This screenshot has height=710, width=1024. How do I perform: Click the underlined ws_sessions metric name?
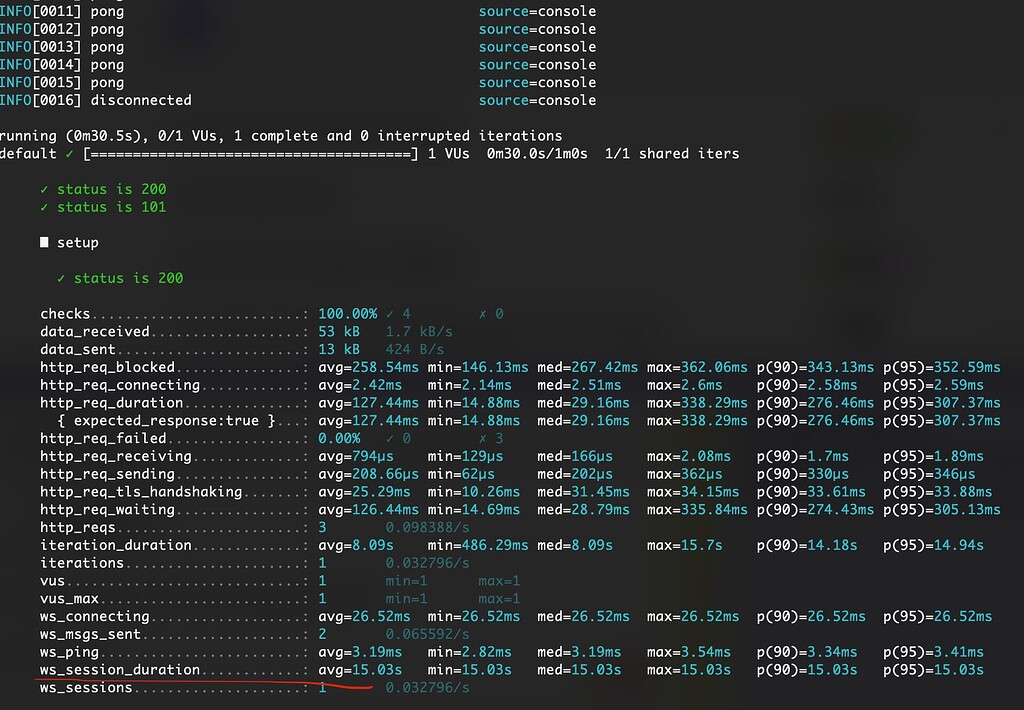(x=86, y=687)
